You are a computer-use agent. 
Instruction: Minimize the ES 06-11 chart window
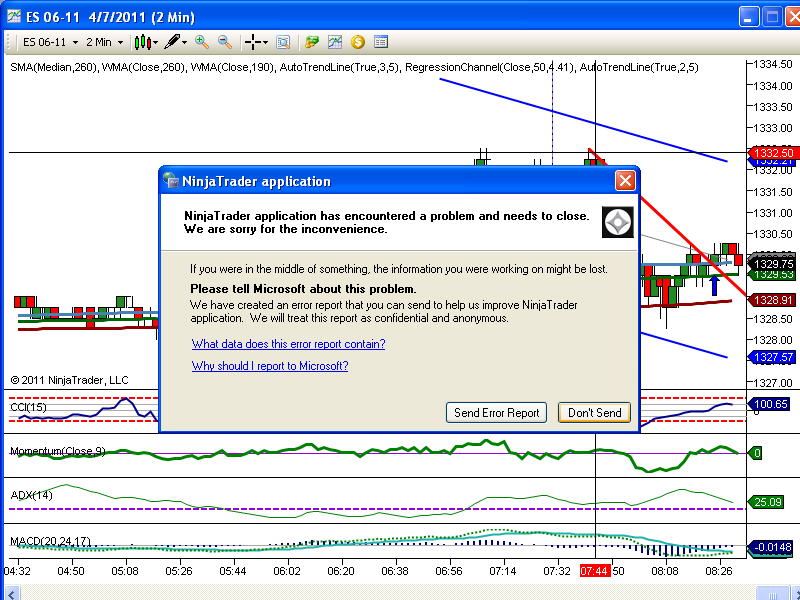click(748, 17)
